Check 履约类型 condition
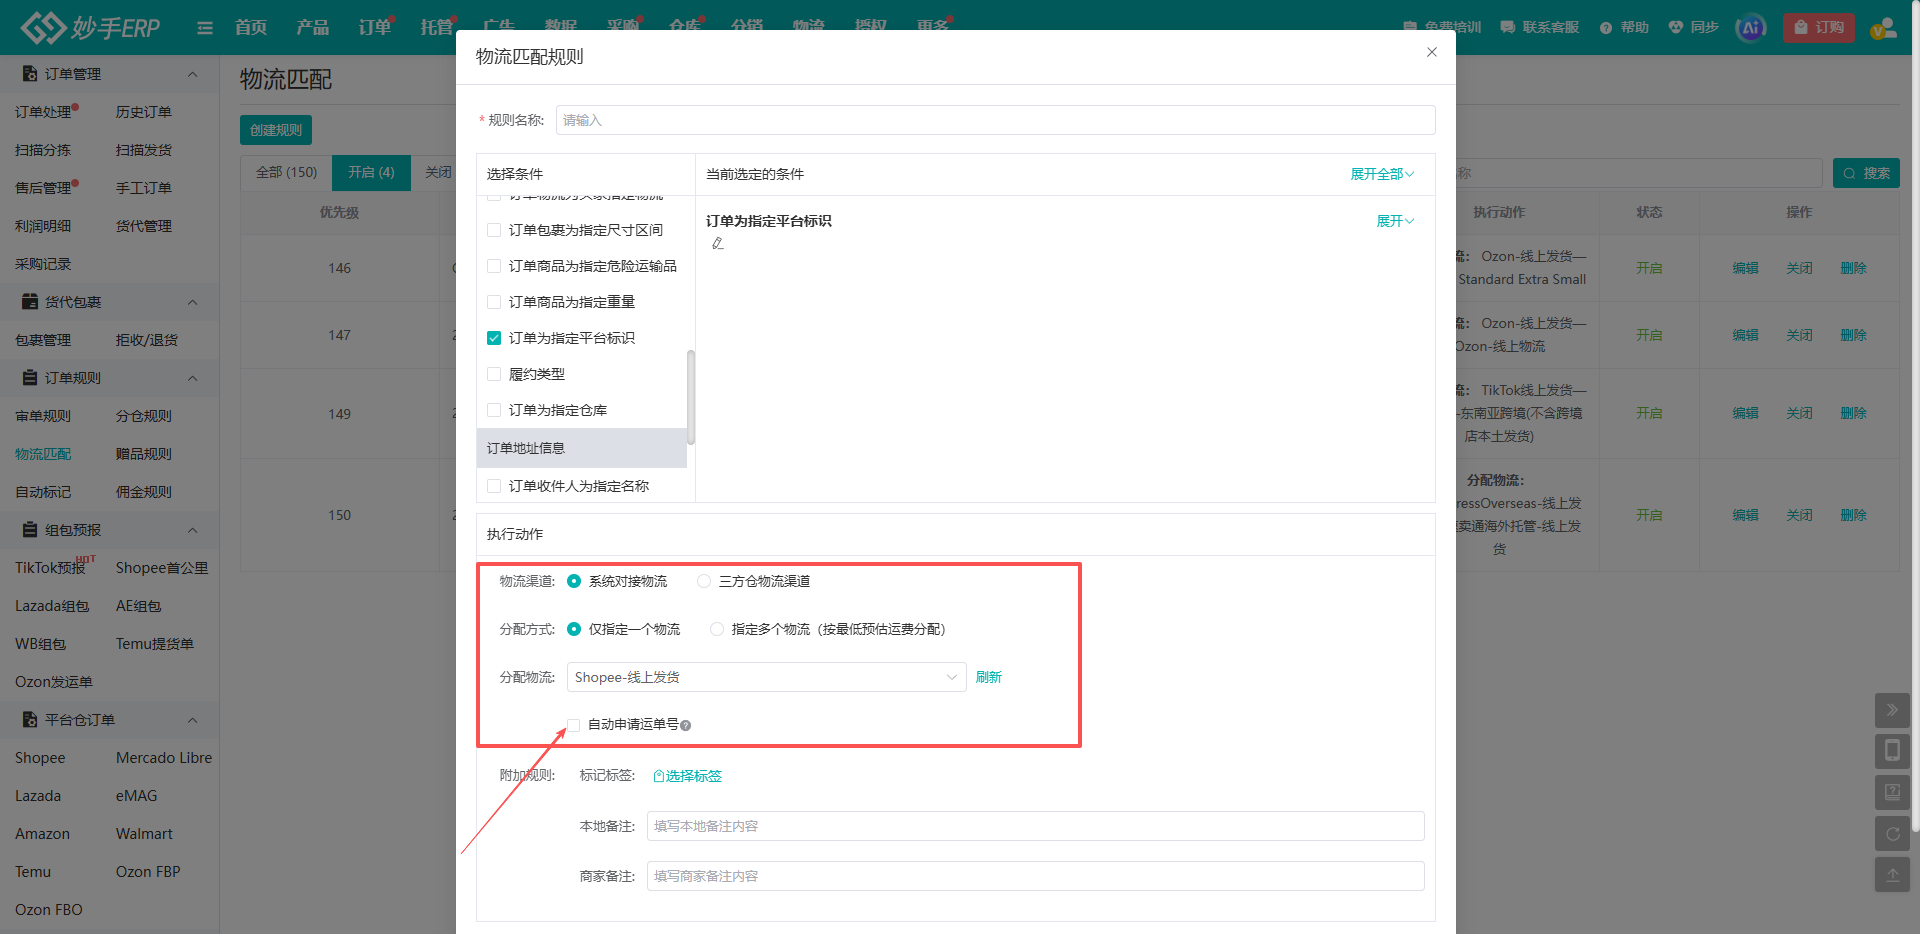 click(494, 374)
